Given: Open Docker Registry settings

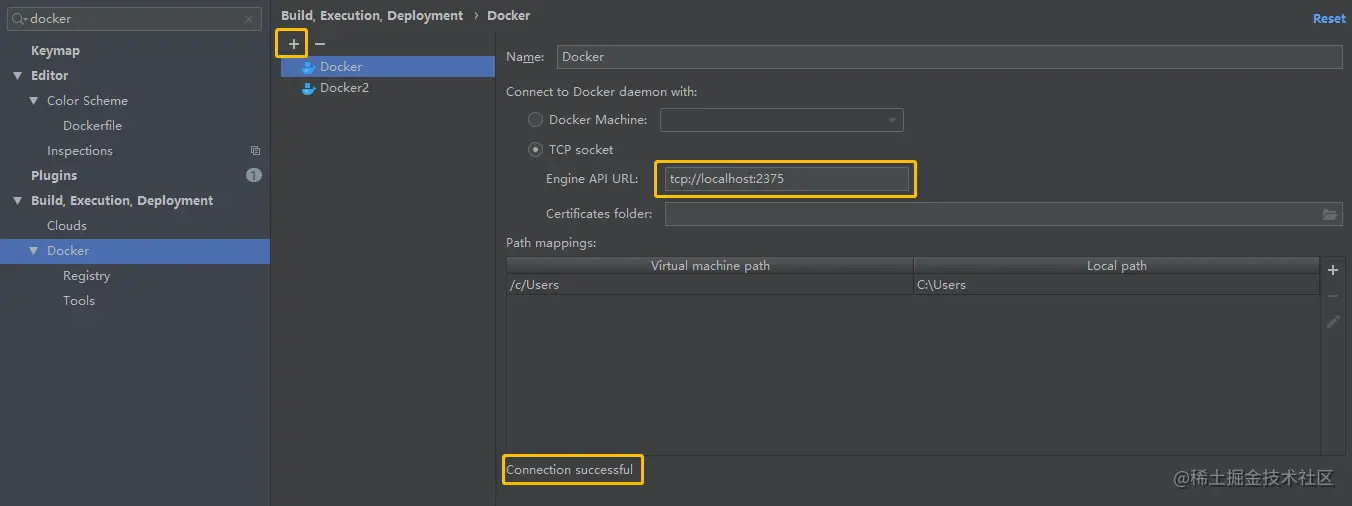Looking at the screenshot, I should coord(87,276).
